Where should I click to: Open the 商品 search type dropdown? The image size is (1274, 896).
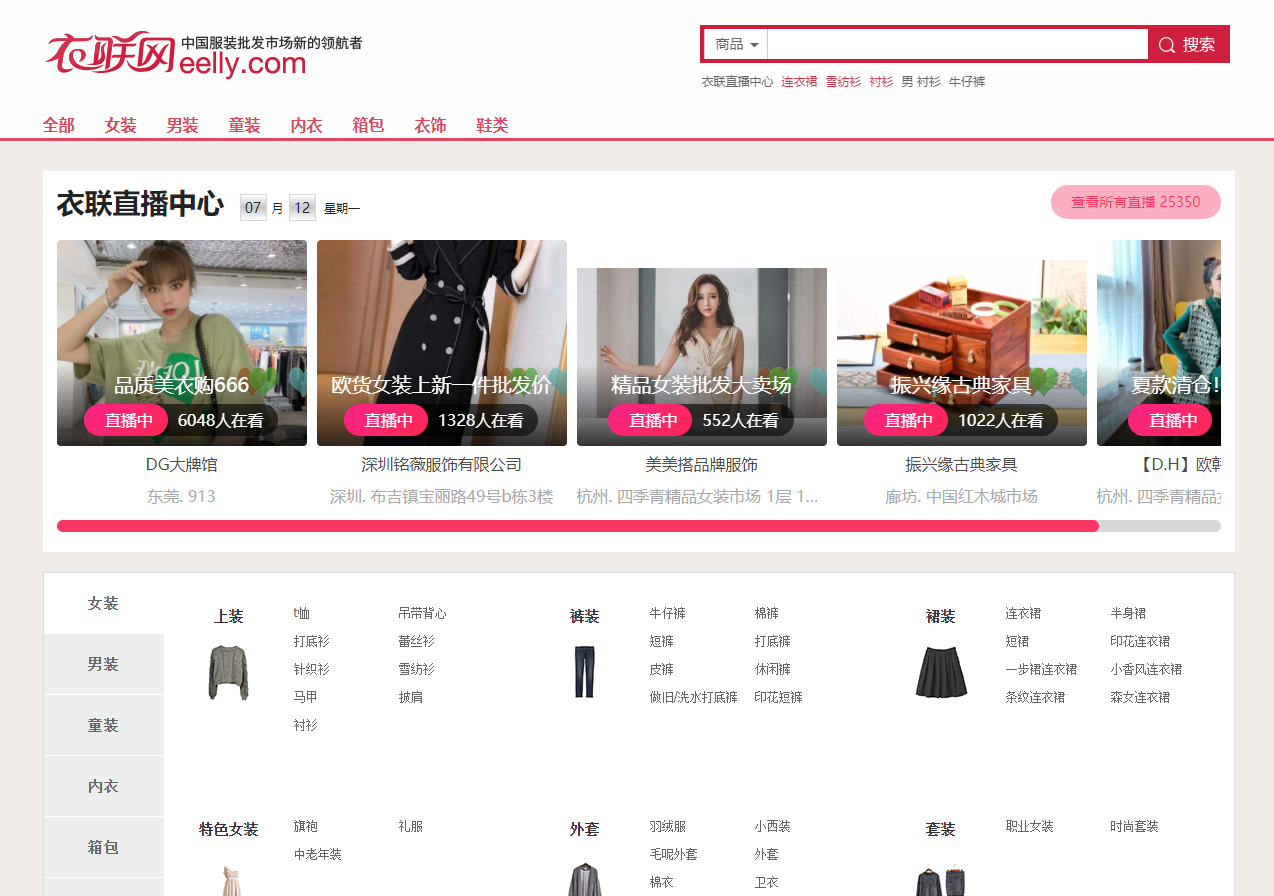737,44
